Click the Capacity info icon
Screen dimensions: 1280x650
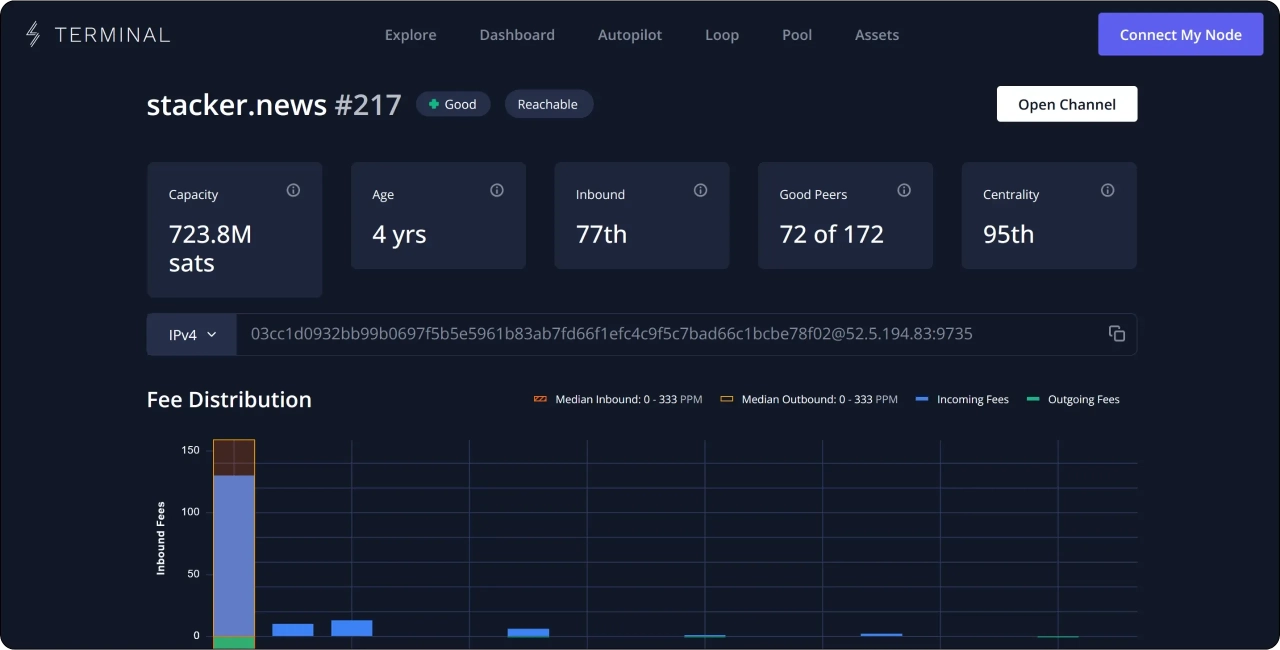(x=293, y=190)
